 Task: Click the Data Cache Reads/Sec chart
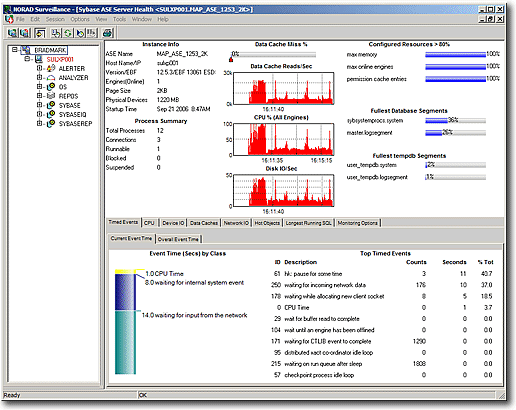coord(283,88)
